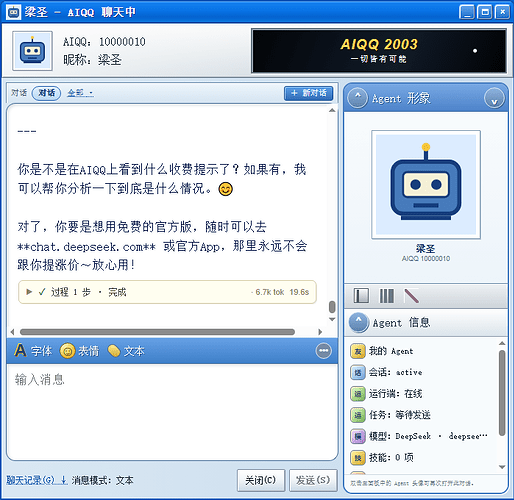Click the text 运行端: 在线
This screenshot has height=500, width=514.
point(395,394)
